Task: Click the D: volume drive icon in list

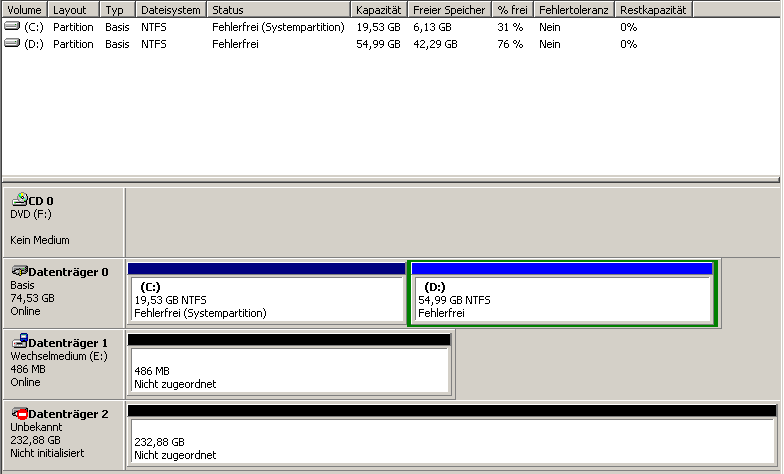Action: point(12,43)
